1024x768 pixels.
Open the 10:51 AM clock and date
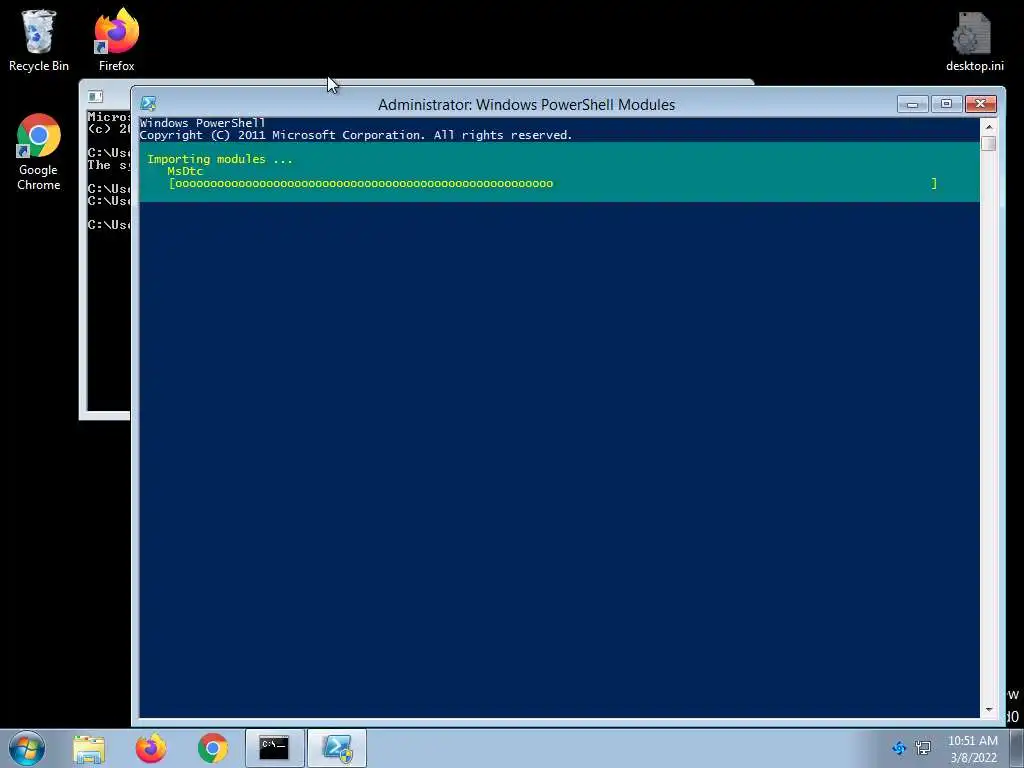973,749
